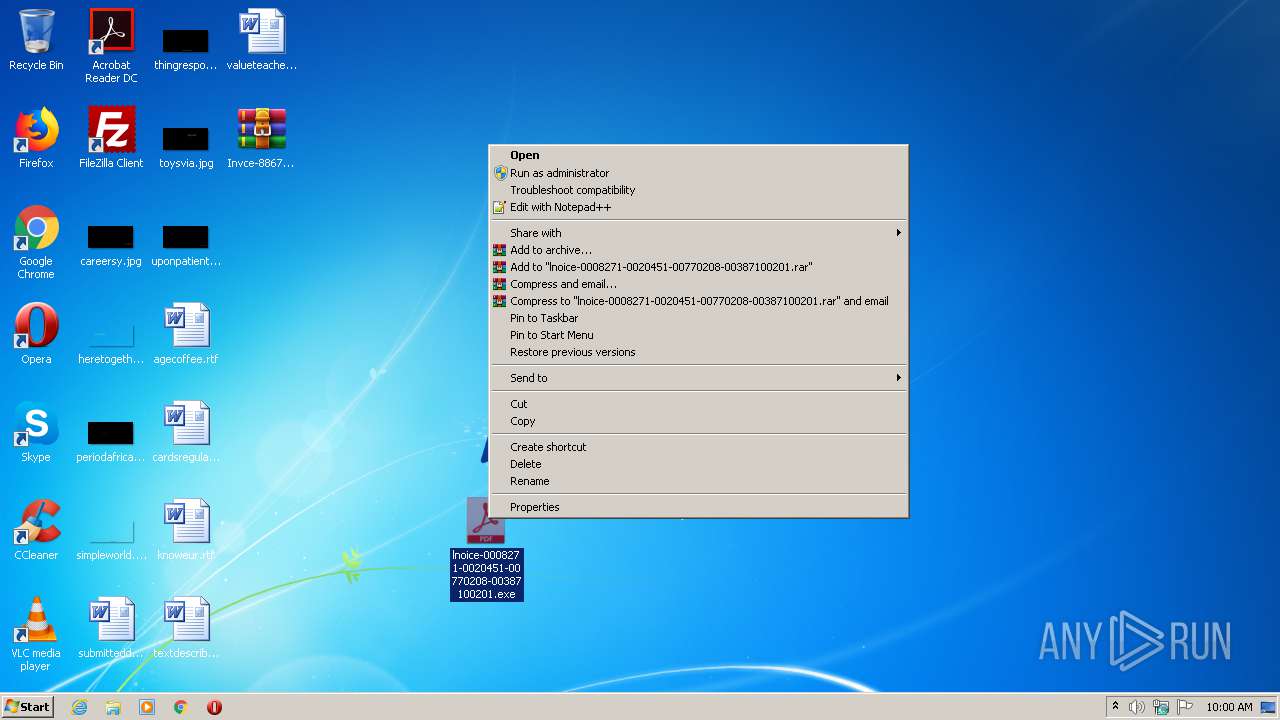The width and height of the screenshot is (1280, 720).
Task: Choose Compress to Inoice rar and email
Action: [x=698, y=301]
